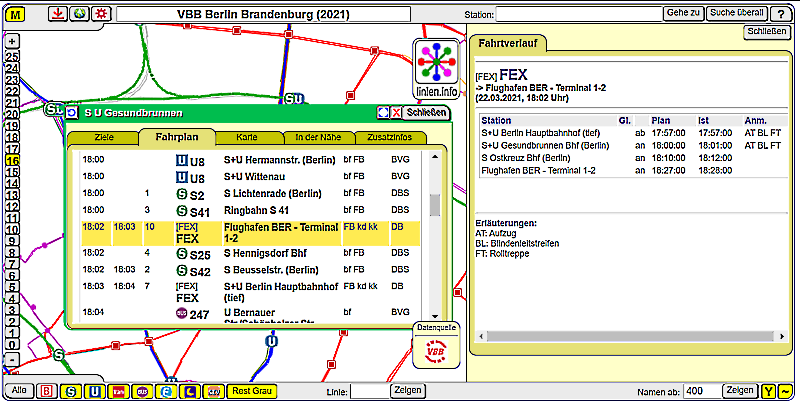800x402 pixels.
Task: Toggle the Rest Grau option
Action: (x=252, y=392)
